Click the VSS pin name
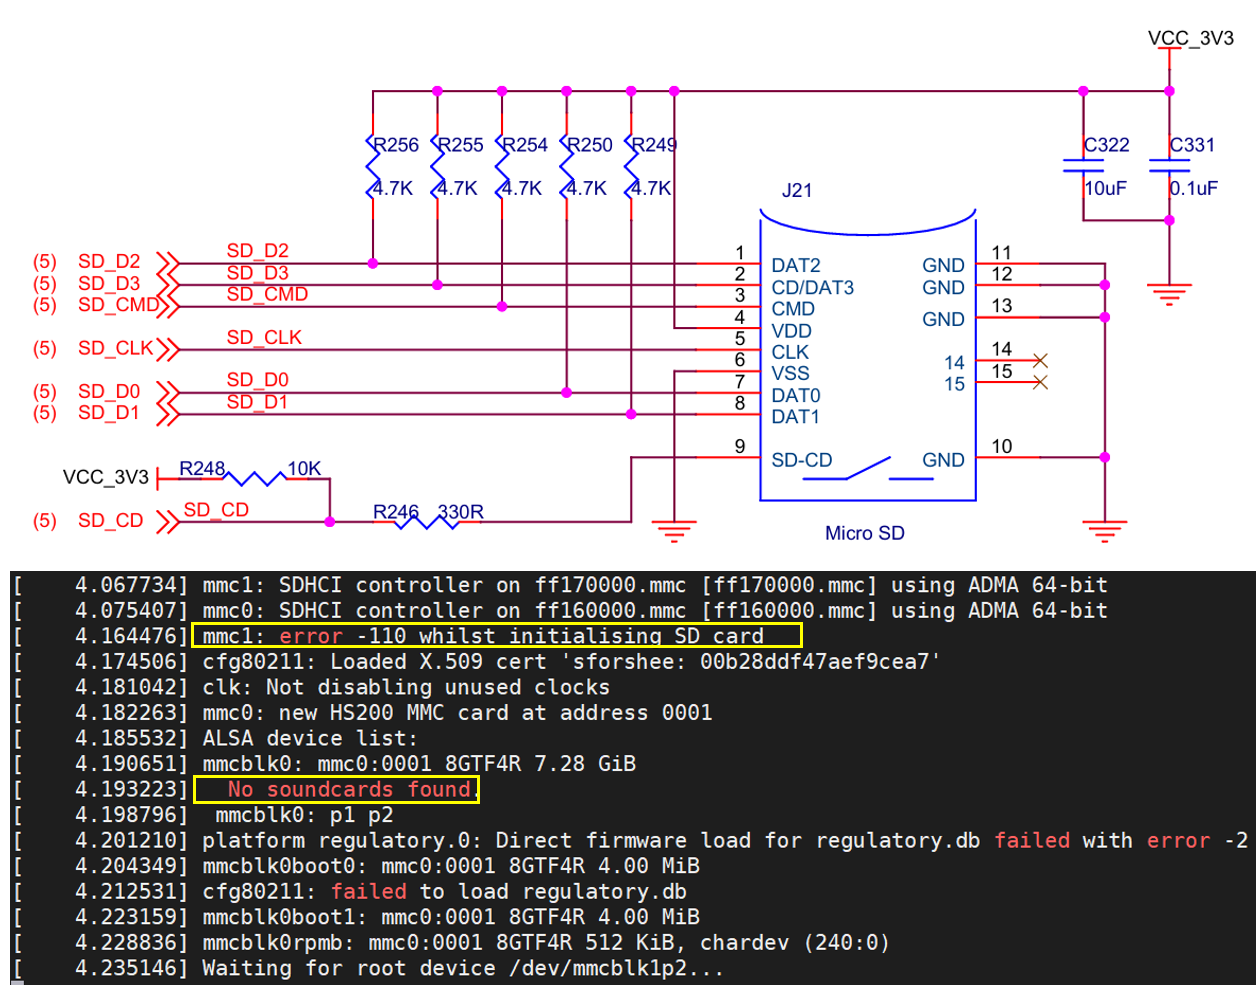The width and height of the screenshot is (1259, 985). pos(791,374)
